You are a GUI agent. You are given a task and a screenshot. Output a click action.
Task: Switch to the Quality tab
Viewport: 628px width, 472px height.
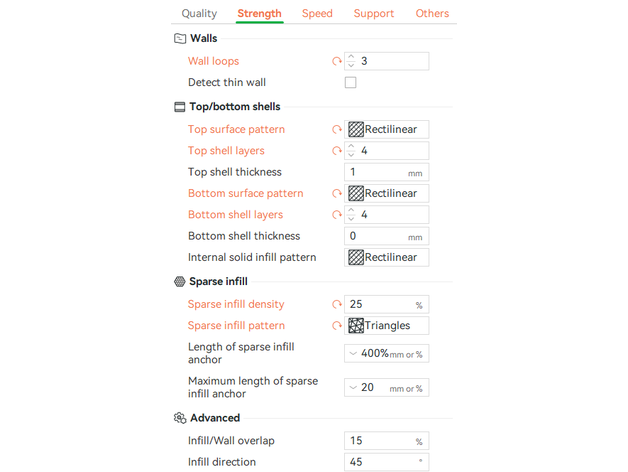[199, 14]
